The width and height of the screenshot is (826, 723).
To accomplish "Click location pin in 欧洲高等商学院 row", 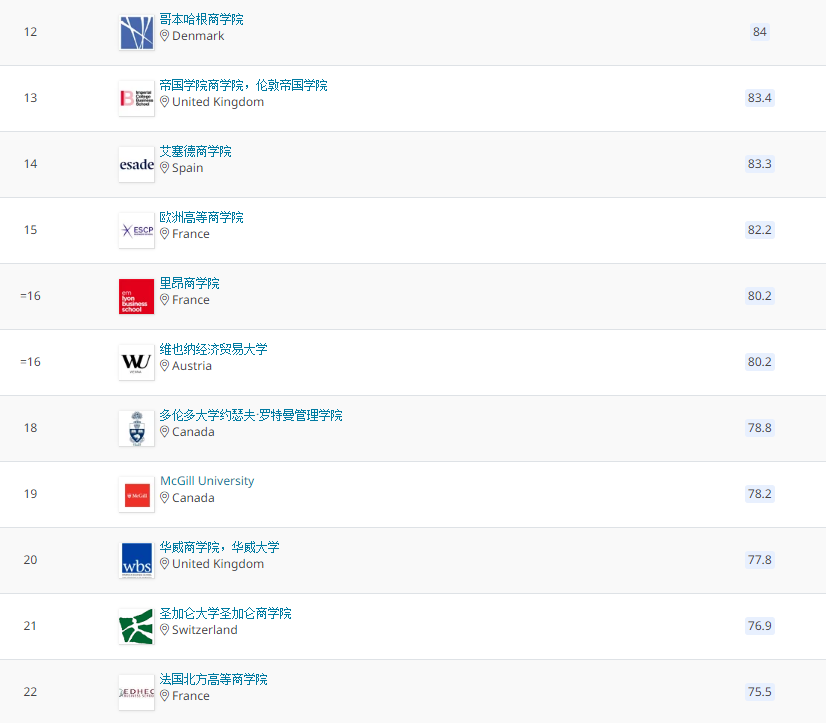I will pos(164,233).
